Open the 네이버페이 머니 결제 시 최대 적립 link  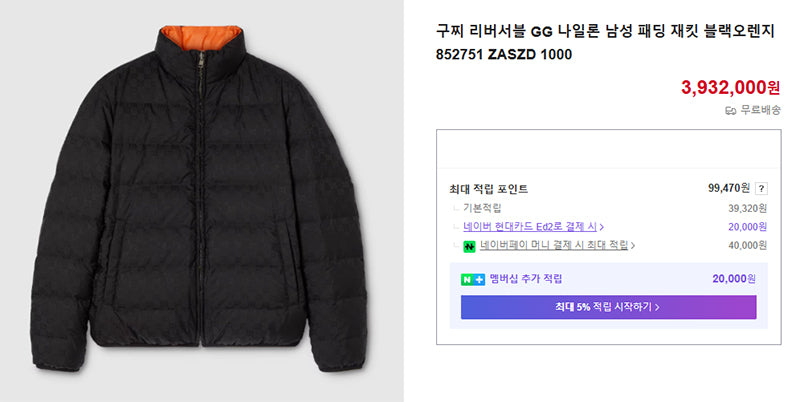554,245
